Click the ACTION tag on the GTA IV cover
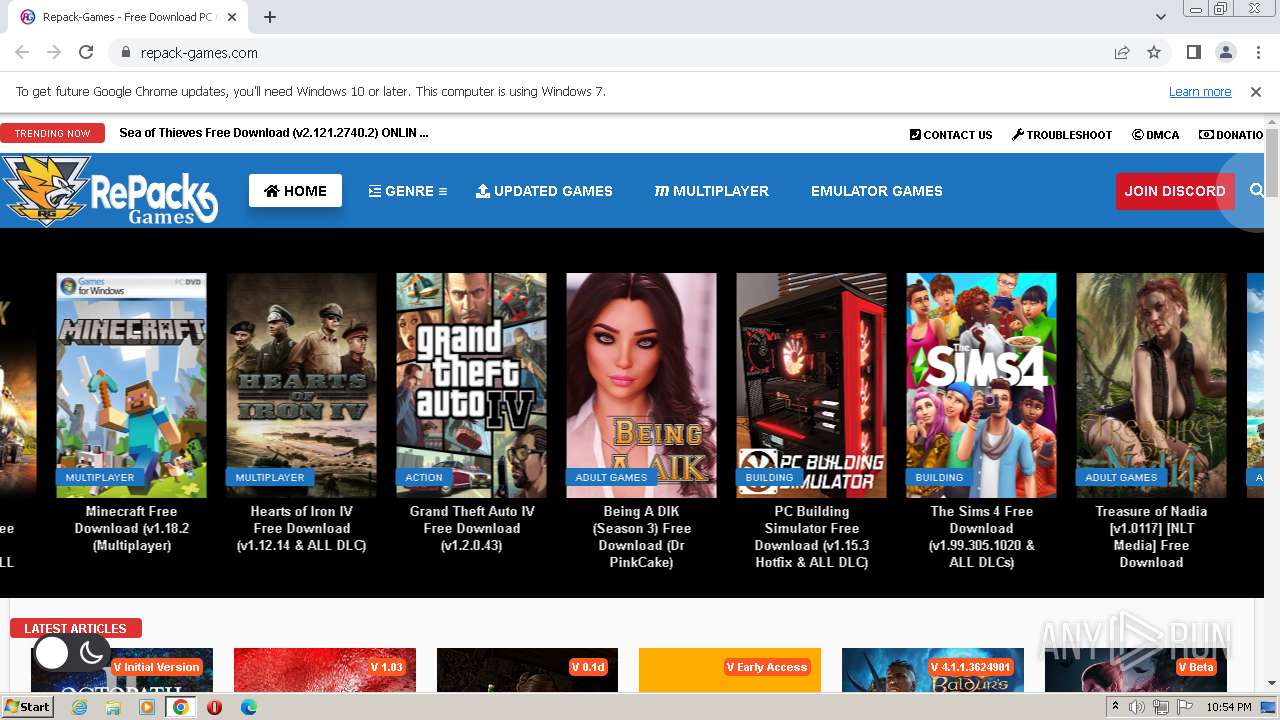 coord(424,477)
